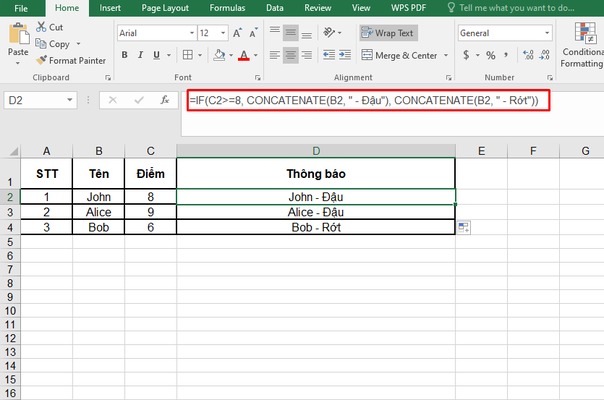604x400 pixels.
Task: Apply the red Font Color A
Action: click(x=243, y=55)
